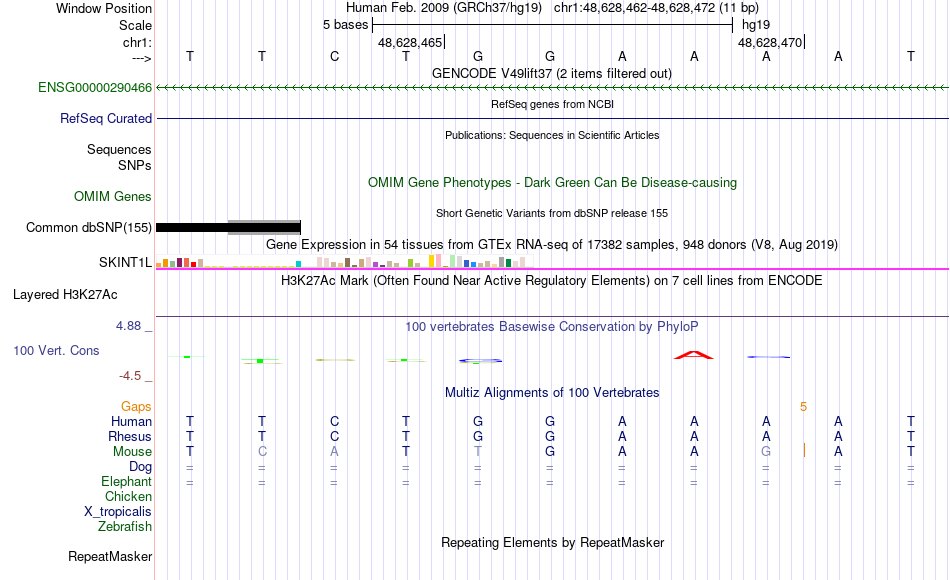Viewport: 950px width, 580px height.
Task: Click the gray dbSNP variant block
Action: point(264,227)
